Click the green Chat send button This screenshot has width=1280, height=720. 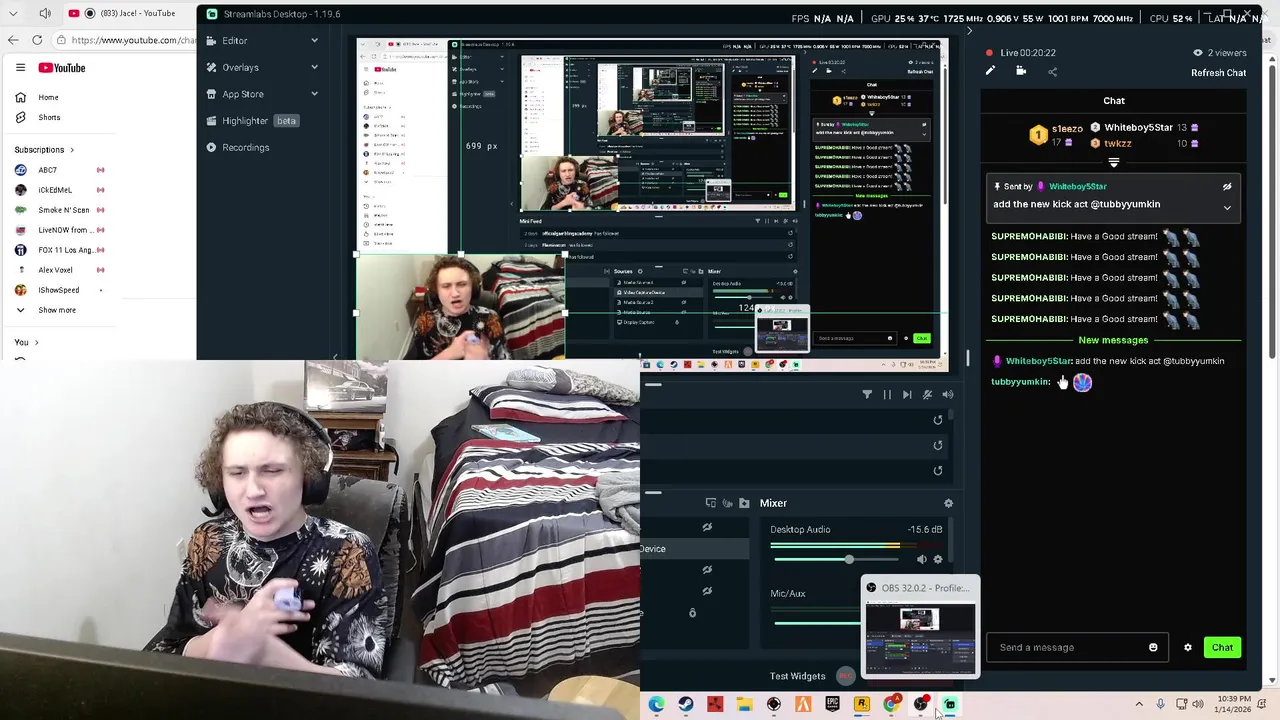click(x=1222, y=647)
